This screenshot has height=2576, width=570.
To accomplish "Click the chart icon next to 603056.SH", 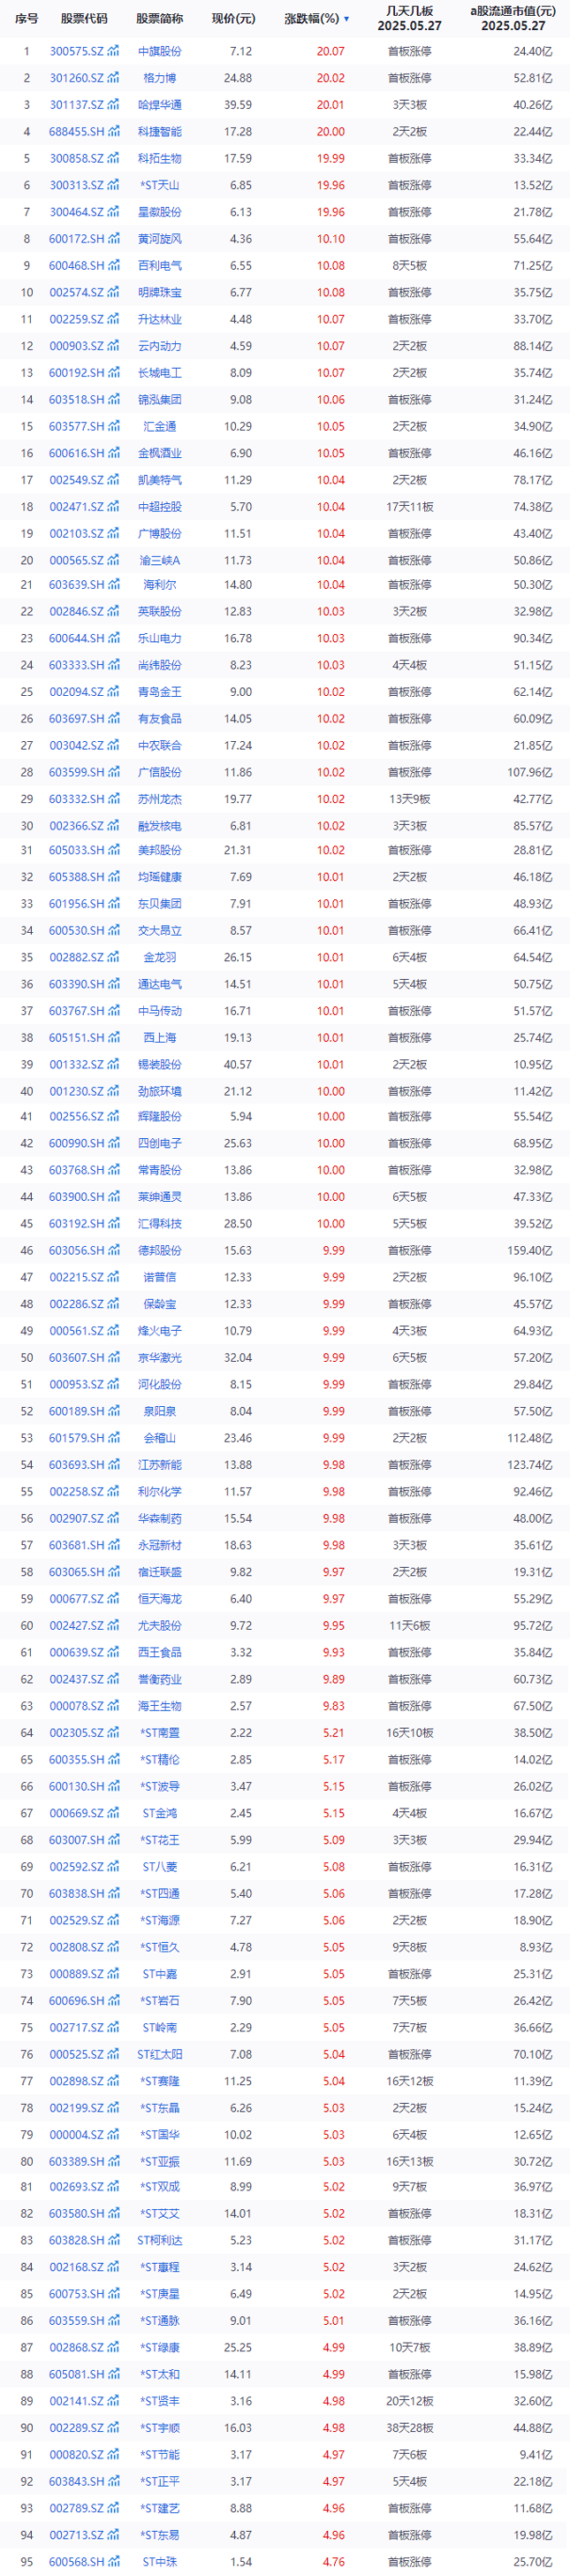I will 113,1251.
